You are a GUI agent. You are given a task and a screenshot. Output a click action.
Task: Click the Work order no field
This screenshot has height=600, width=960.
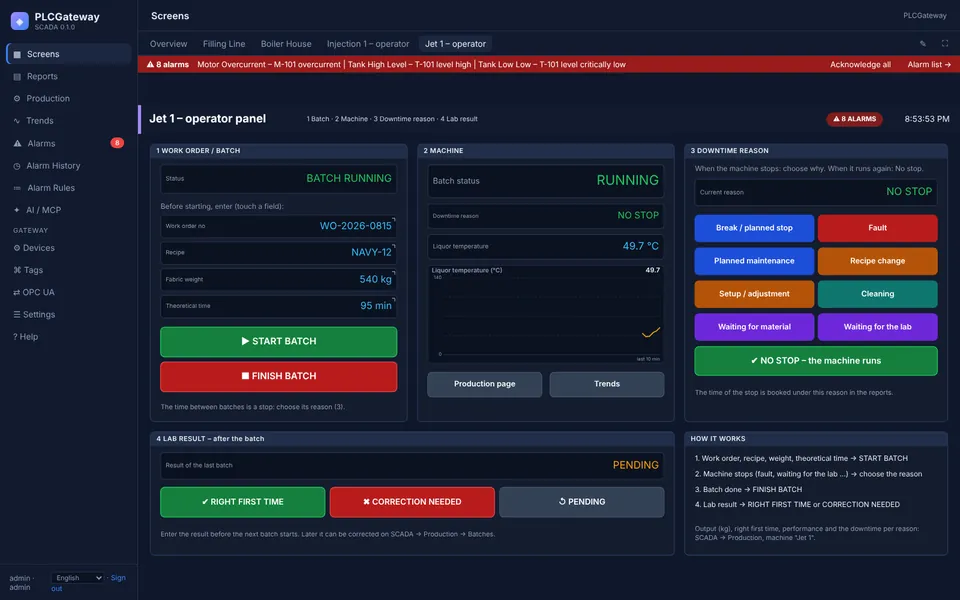279,226
